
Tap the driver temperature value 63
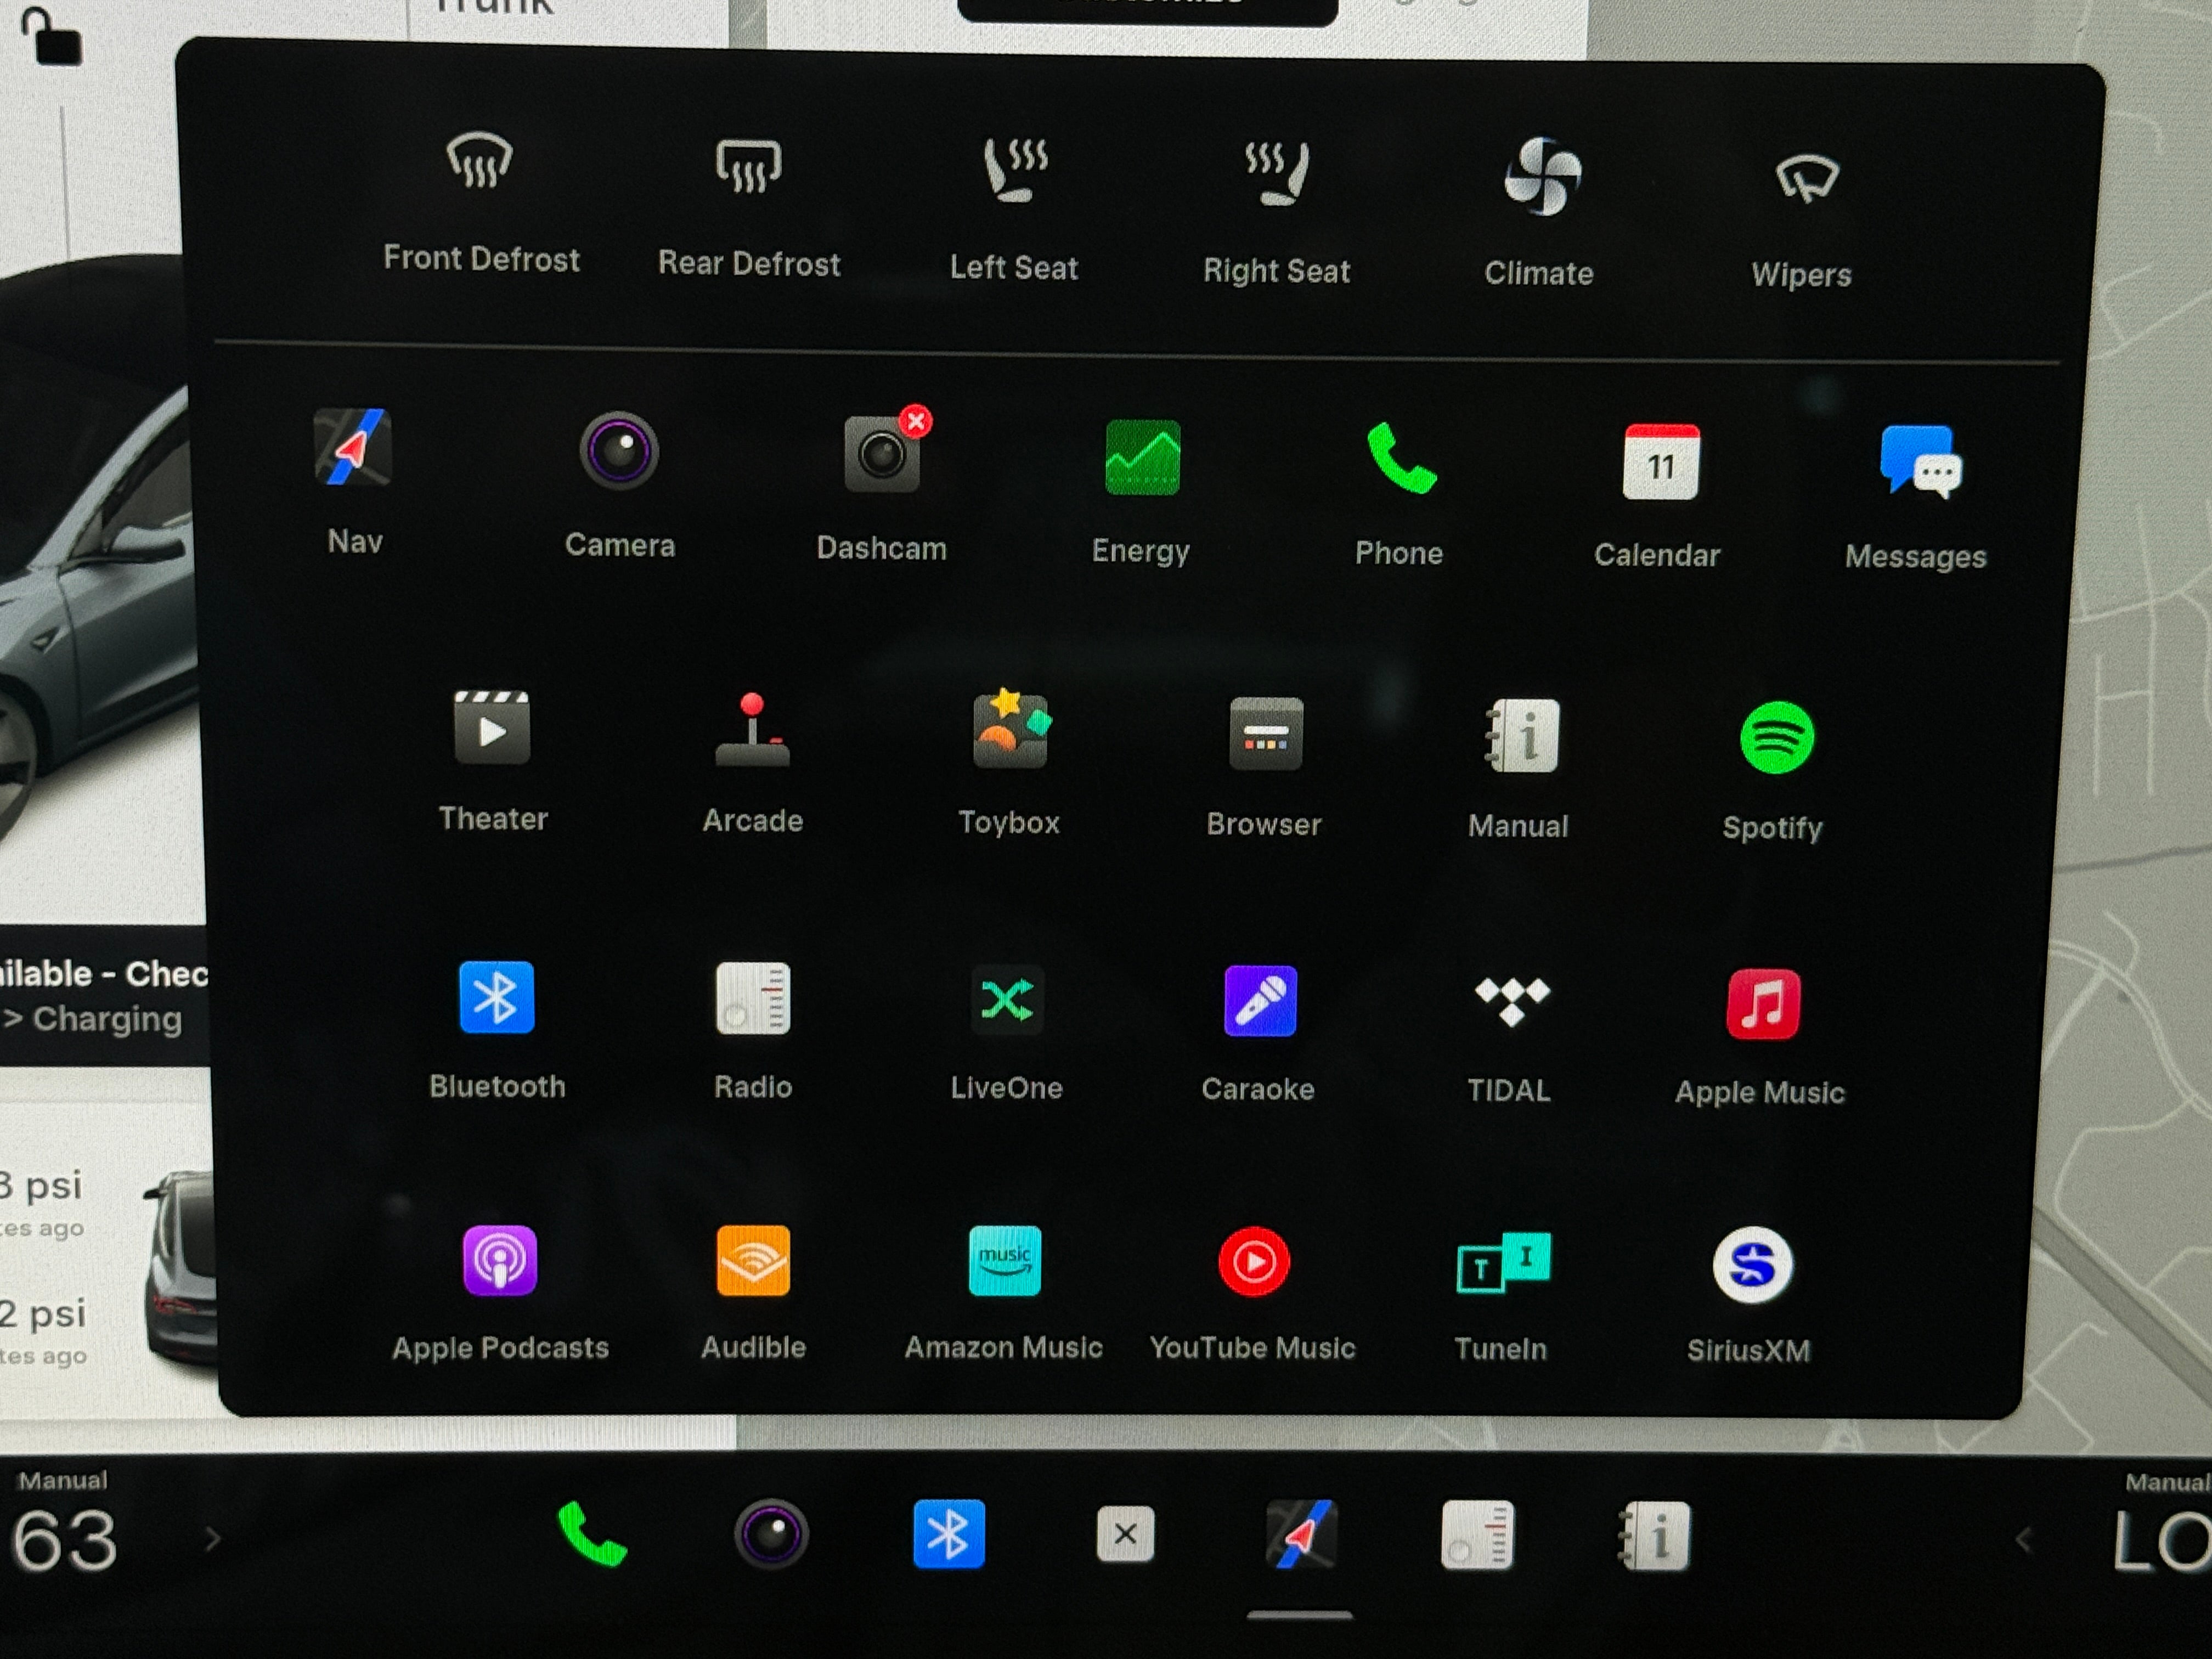tap(65, 1542)
